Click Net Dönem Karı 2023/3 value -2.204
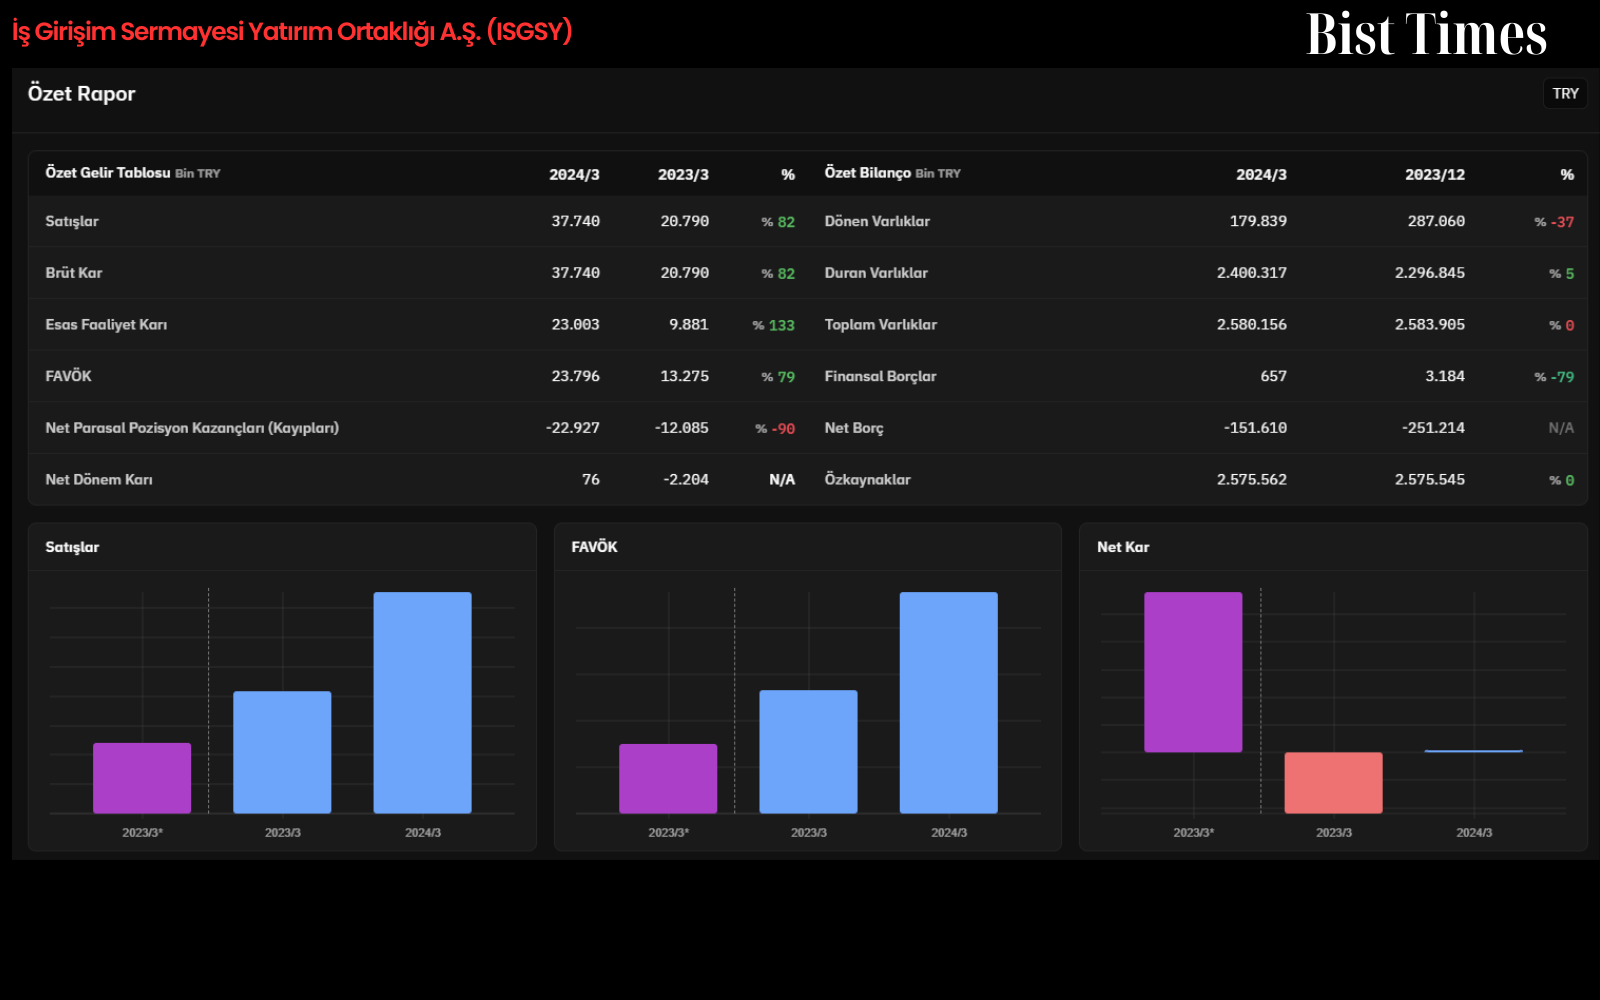This screenshot has height=1000, width=1600. pyautogui.click(x=686, y=480)
